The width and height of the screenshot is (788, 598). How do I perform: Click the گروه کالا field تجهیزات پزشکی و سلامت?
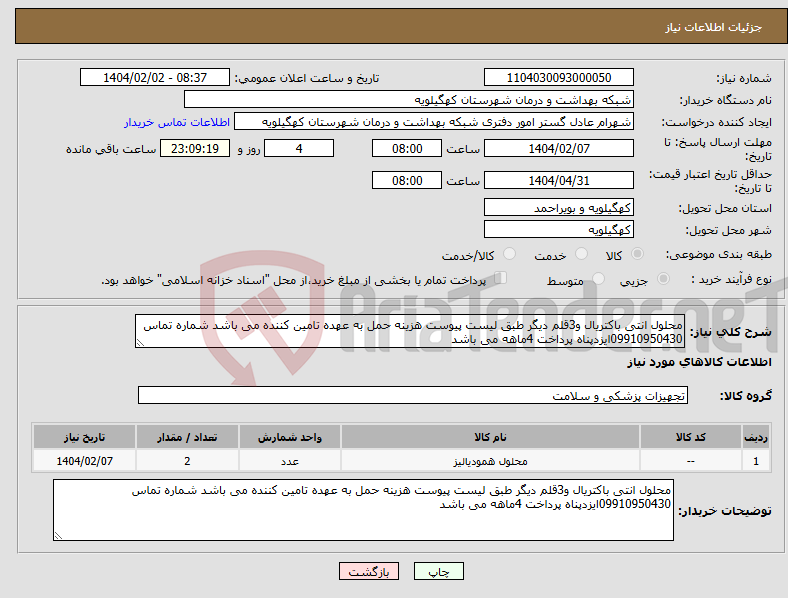pos(413,395)
